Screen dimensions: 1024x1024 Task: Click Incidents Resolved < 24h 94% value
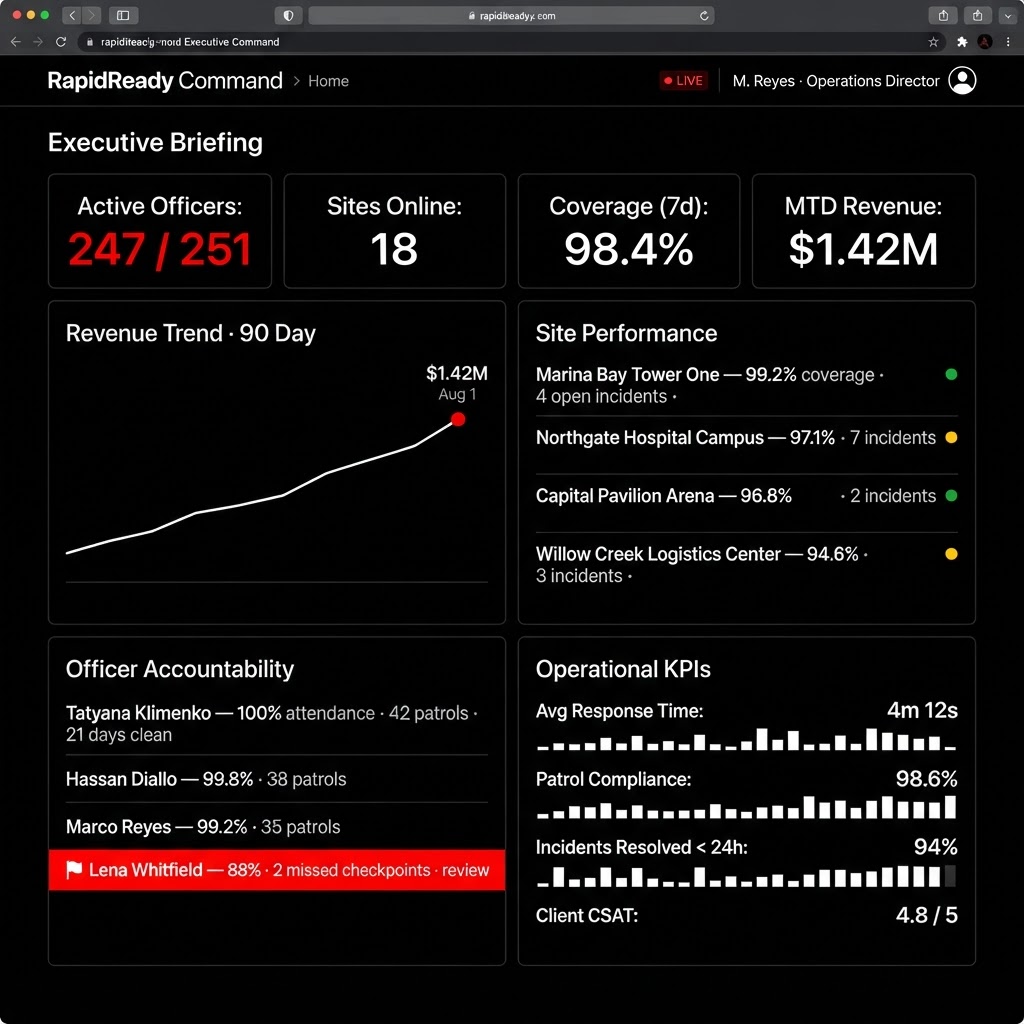coord(935,847)
